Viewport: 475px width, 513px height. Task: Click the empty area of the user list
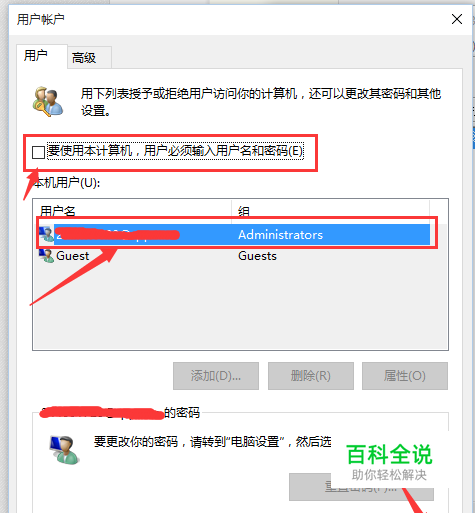(240, 307)
